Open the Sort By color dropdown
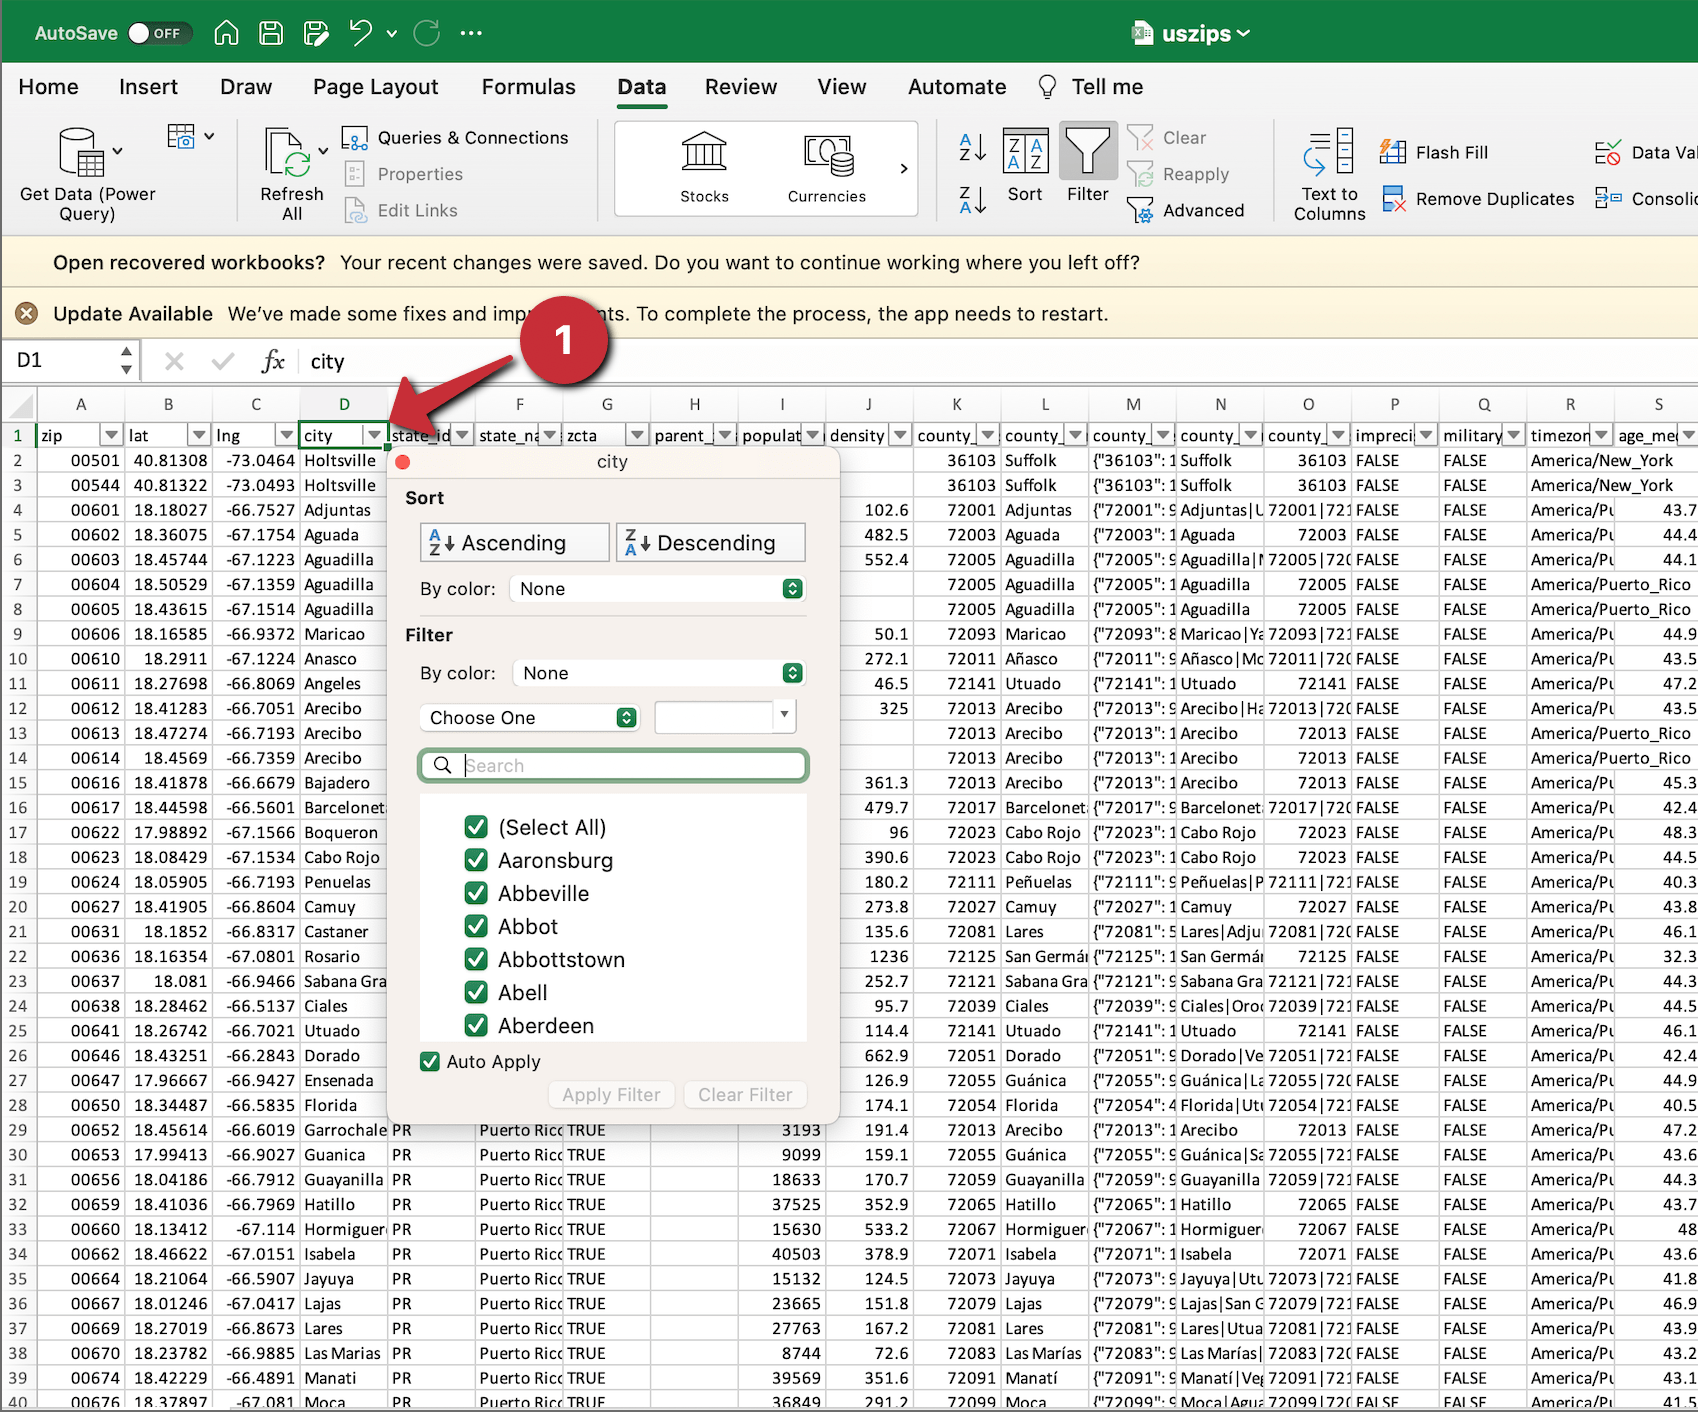Image resolution: width=1698 pixels, height=1412 pixels. coord(656,588)
